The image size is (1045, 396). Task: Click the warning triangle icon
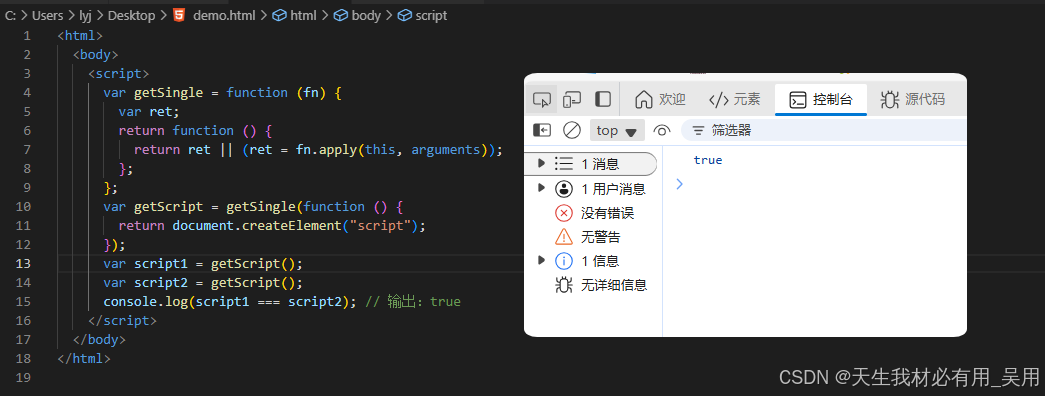point(564,237)
